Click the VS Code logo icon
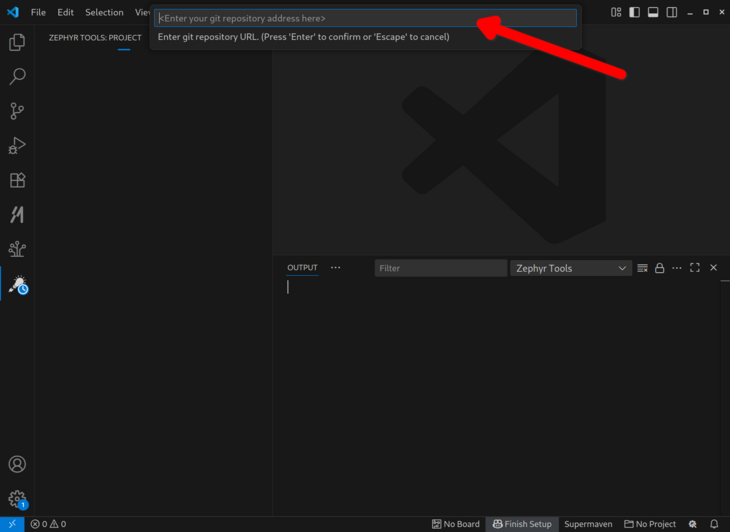Image resolution: width=730 pixels, height=532 pixels. pos(13,12)
